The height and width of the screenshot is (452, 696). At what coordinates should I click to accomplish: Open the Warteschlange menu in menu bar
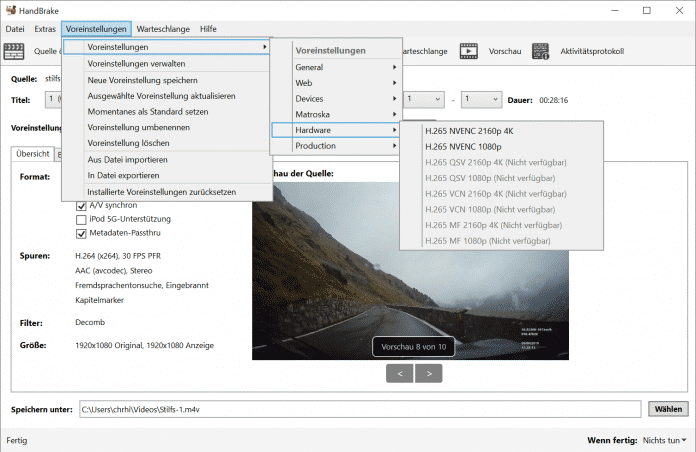pyautogui.click(x=163, y=29)
